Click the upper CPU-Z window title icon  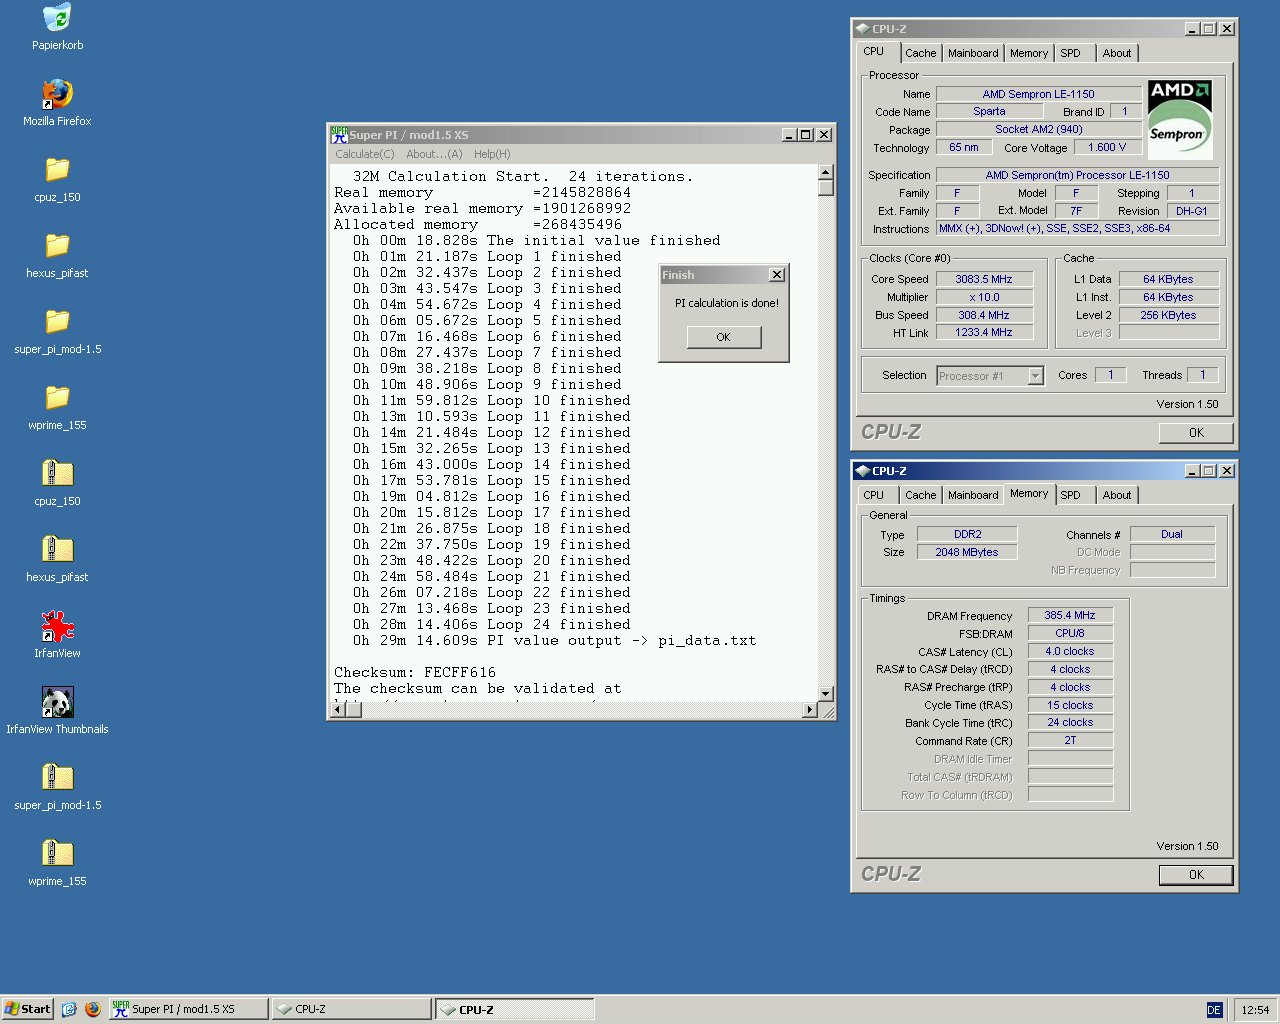[862, 29]
